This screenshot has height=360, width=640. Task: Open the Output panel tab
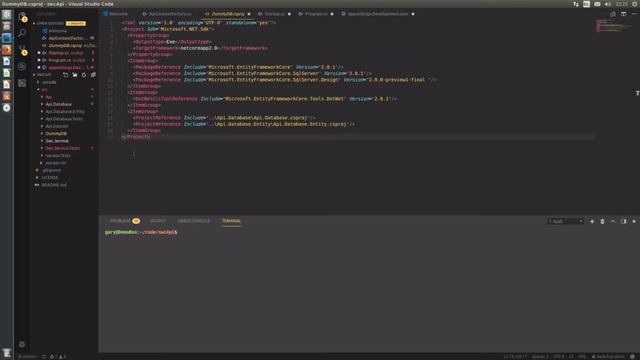(158, 221)
